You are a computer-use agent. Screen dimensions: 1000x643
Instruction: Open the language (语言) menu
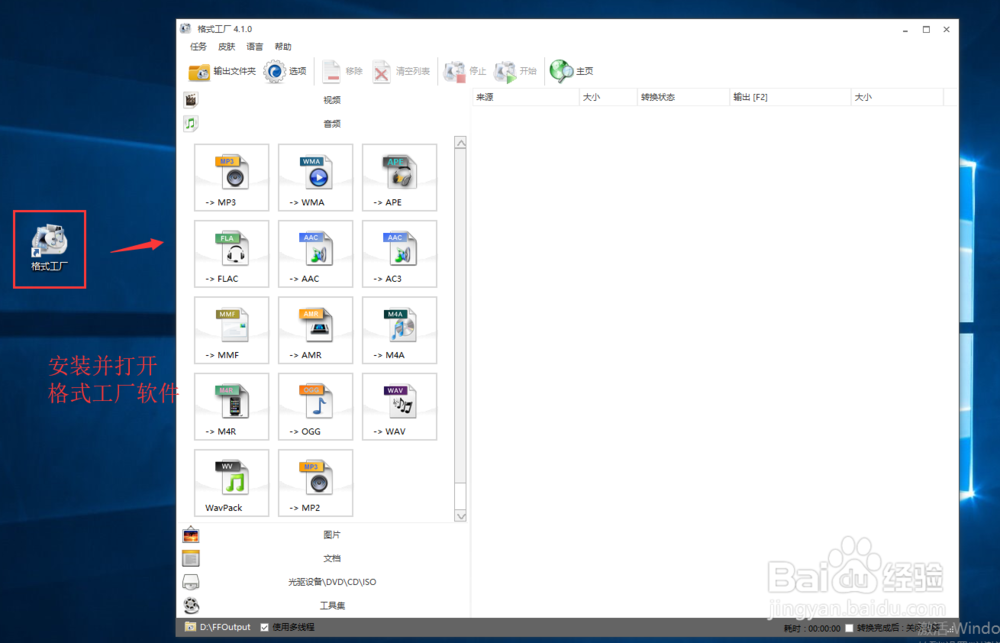click(254, 47)
